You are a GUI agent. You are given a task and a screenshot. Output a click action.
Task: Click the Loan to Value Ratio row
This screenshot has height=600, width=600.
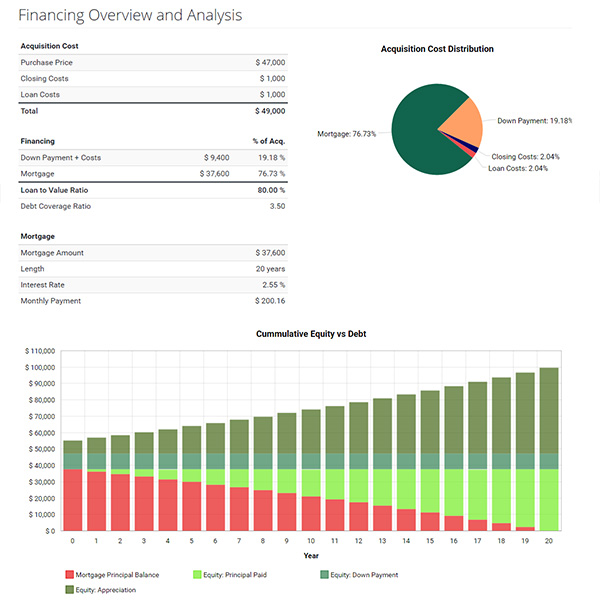[x=153, y=190]
